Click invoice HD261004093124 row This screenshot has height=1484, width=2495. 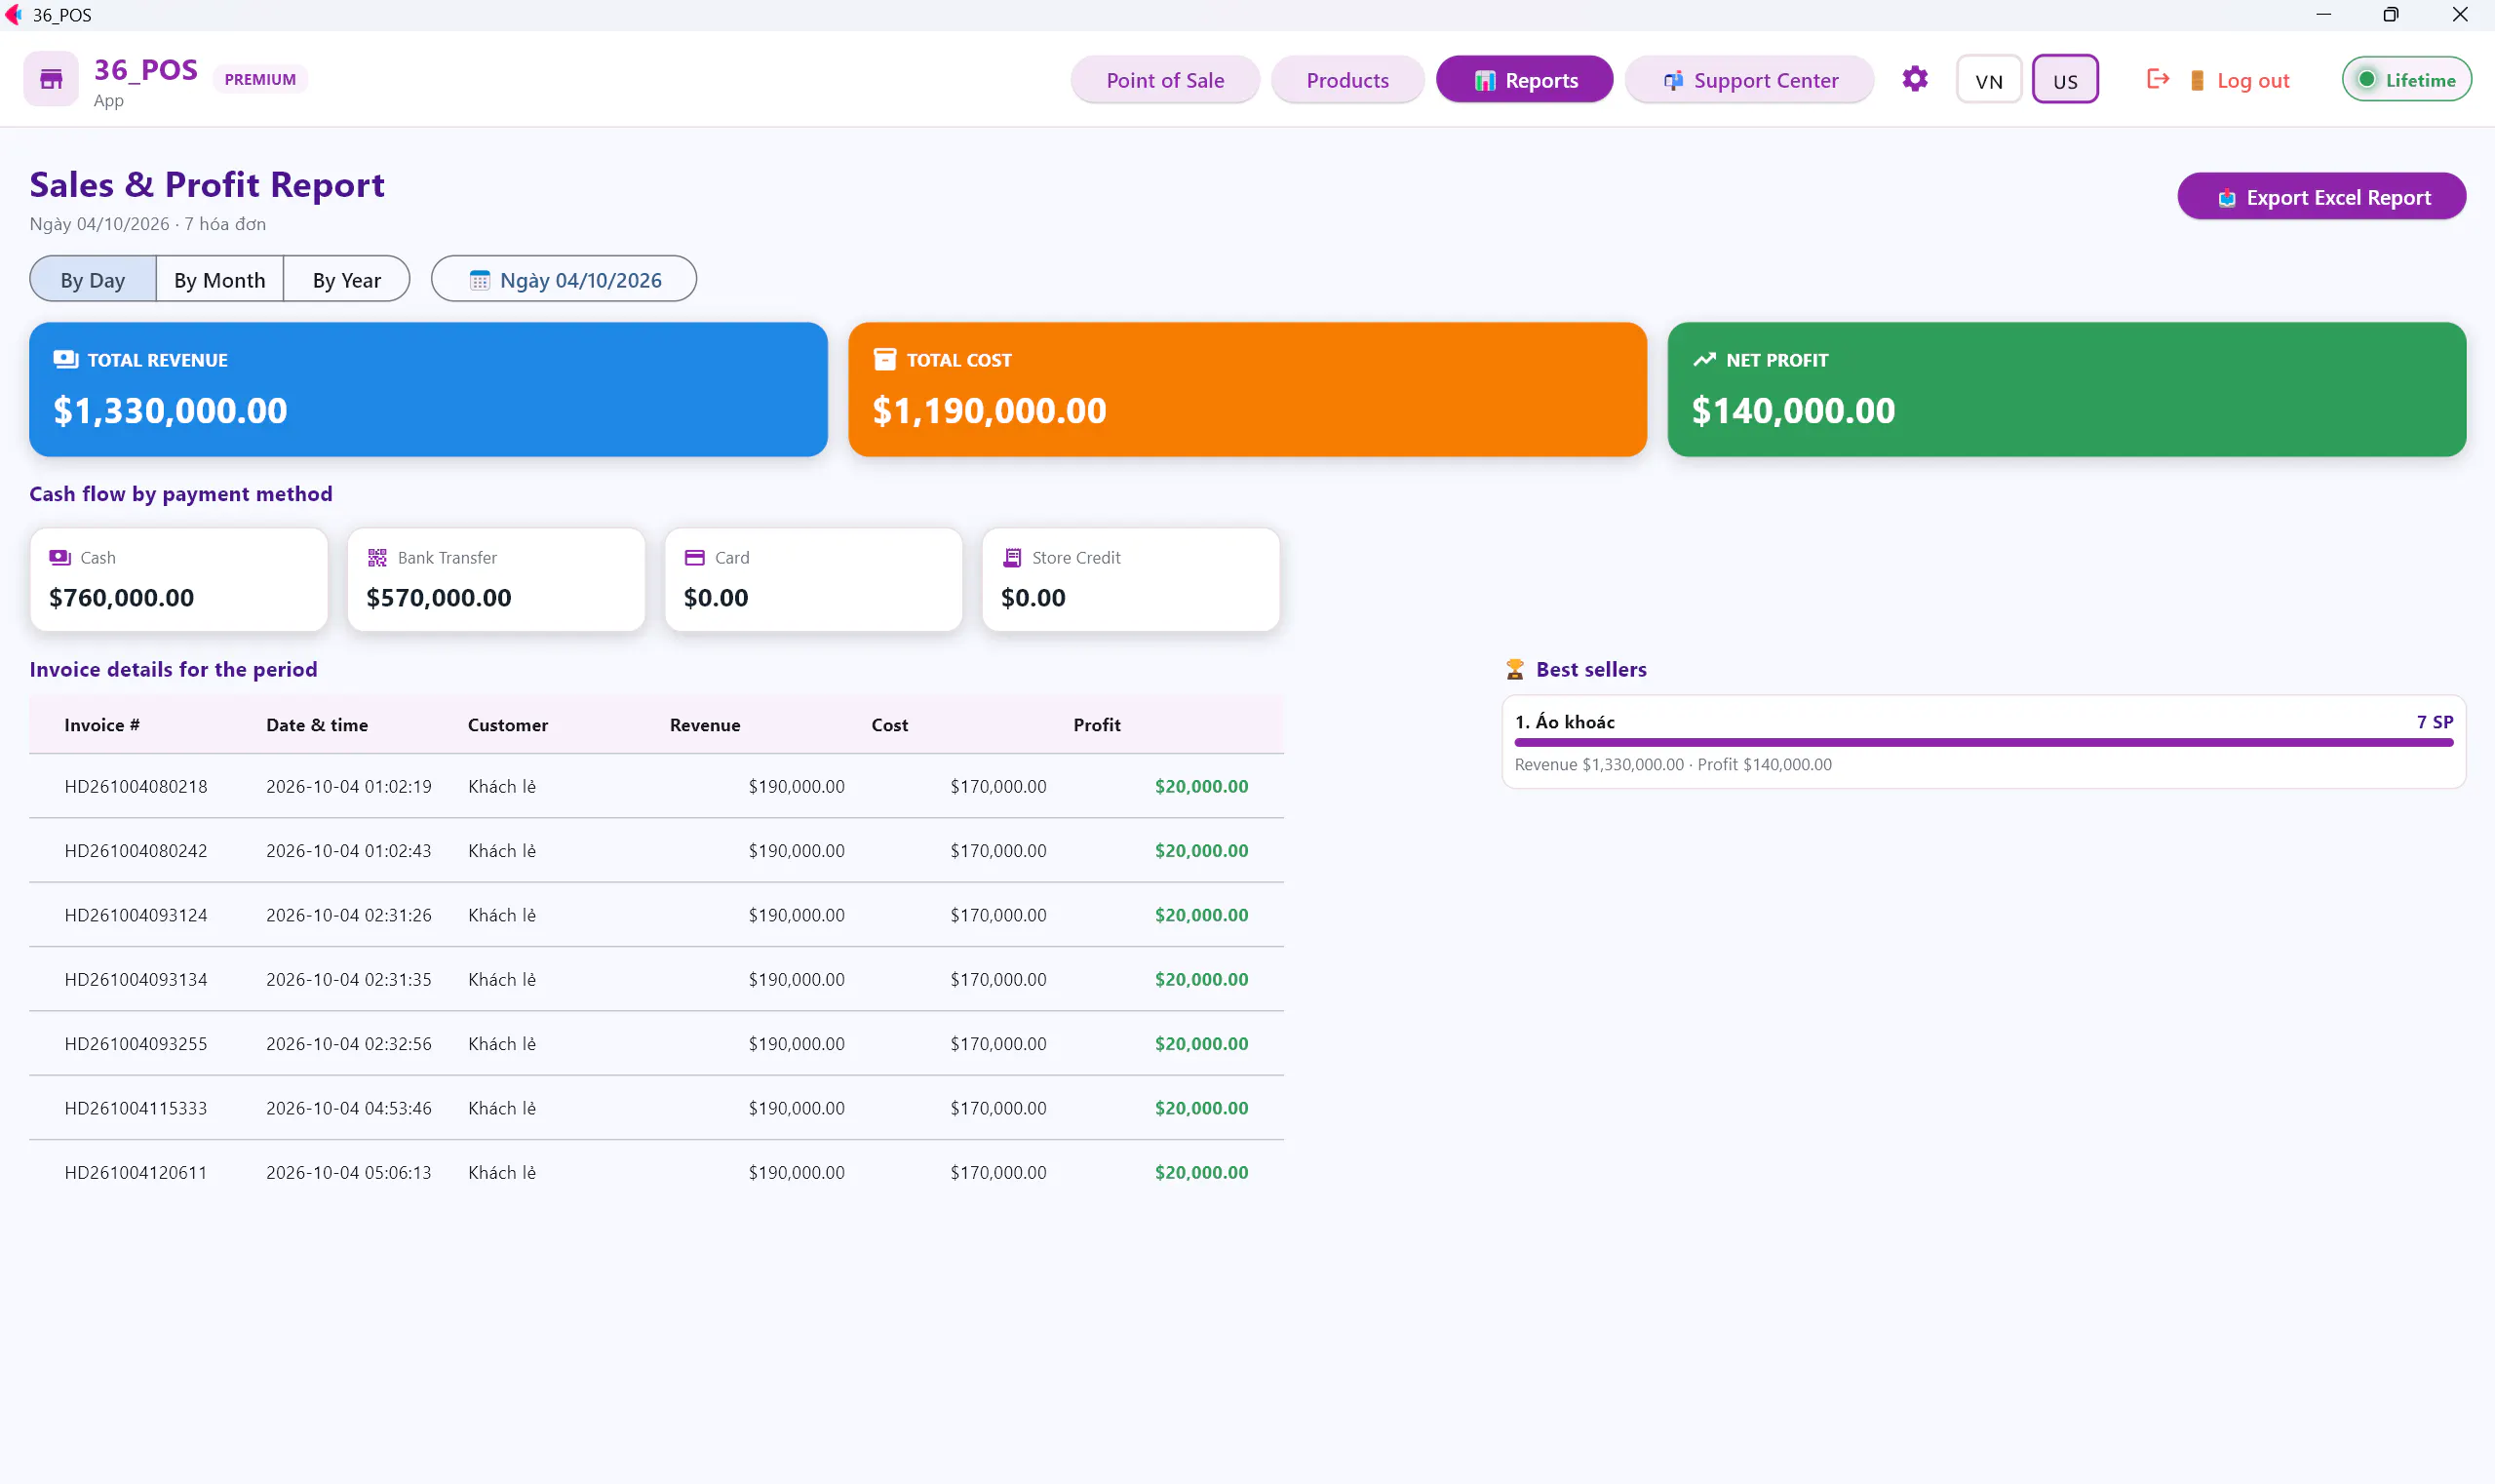[x=656, y=915]
